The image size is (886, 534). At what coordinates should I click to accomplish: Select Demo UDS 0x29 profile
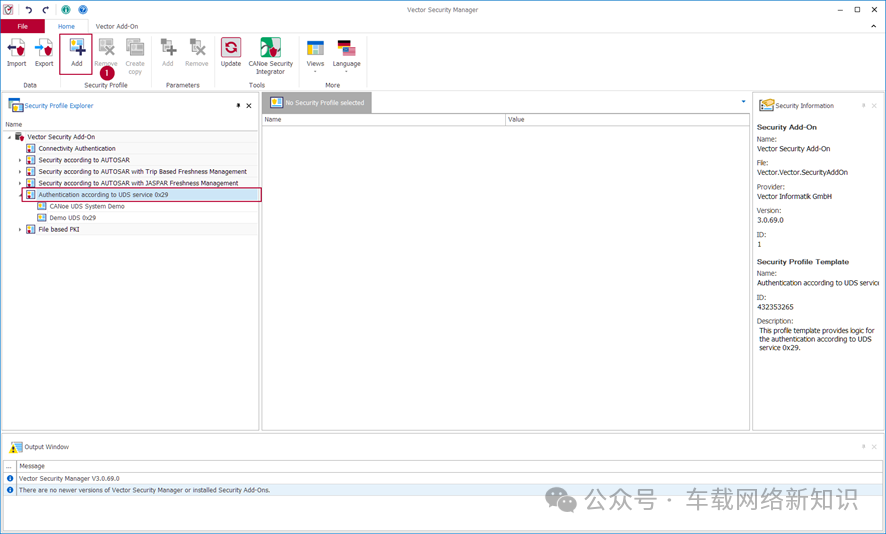tap(73, 218)
